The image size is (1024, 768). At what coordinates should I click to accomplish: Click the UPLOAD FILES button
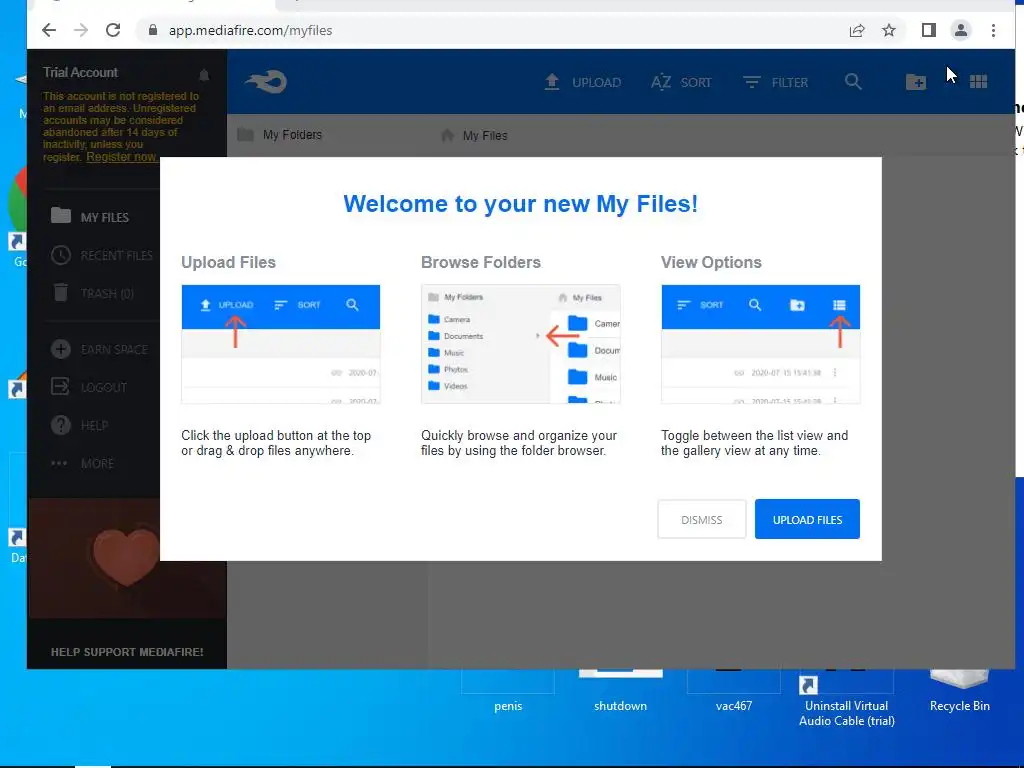807,519
